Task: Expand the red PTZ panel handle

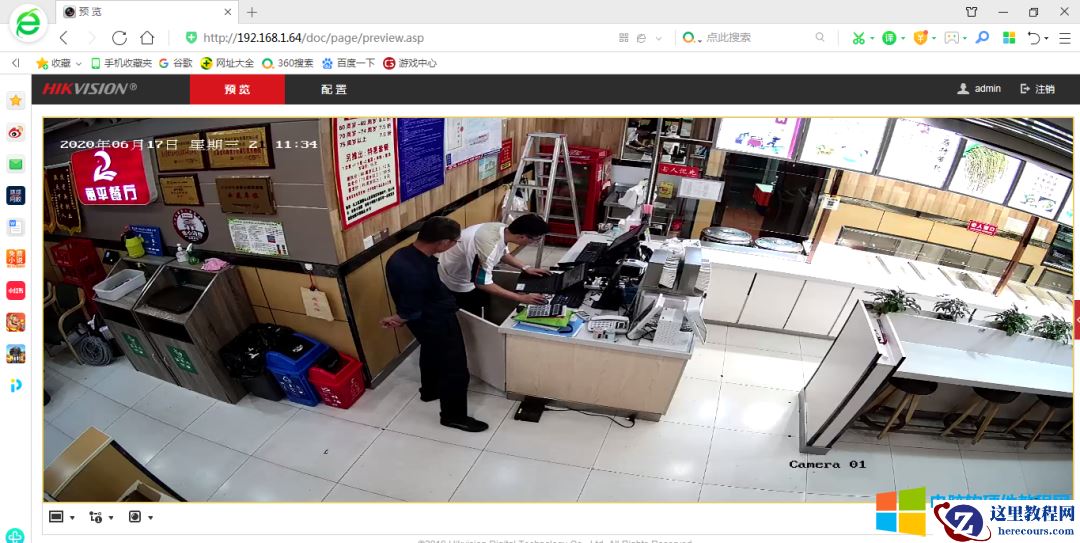Action: click(x=1077, y=319)
